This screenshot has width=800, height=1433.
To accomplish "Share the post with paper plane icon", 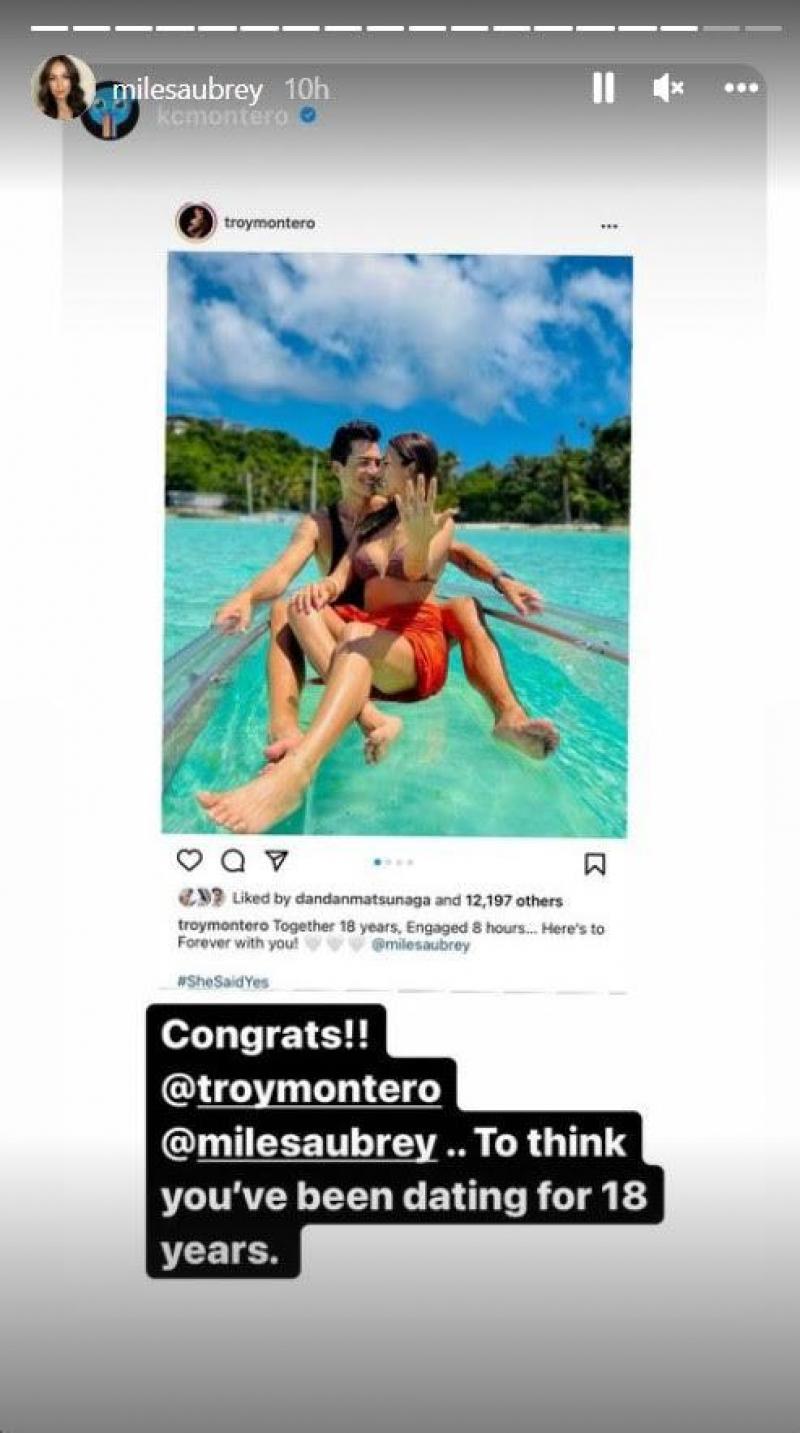I will (277, 860).
